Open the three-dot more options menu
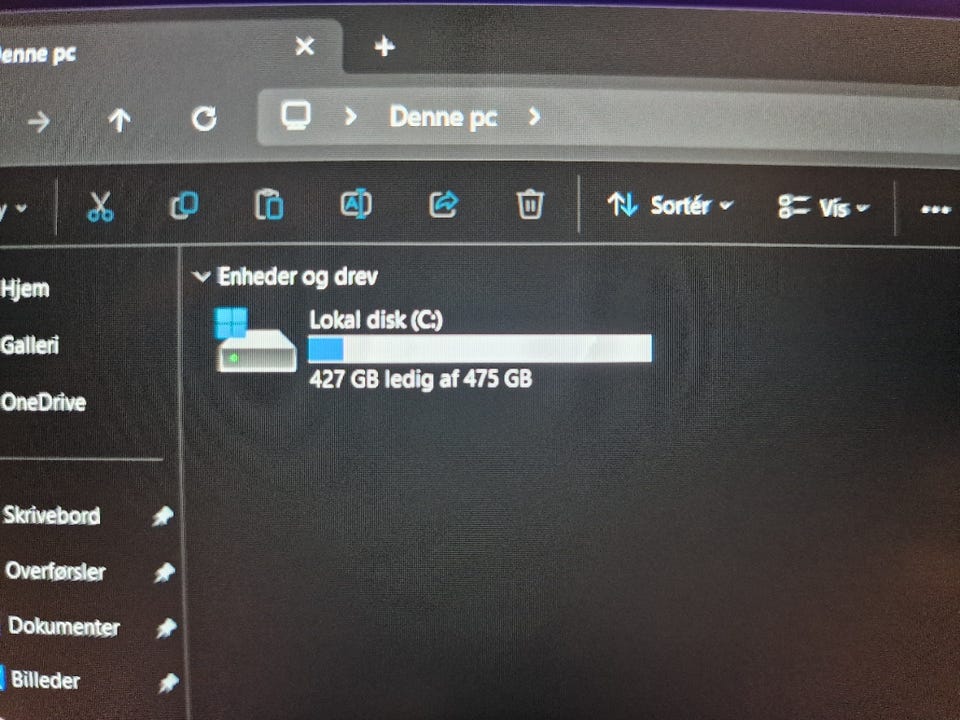The height and width of the screenshot is (720, 960). click(x=936, y=209)
